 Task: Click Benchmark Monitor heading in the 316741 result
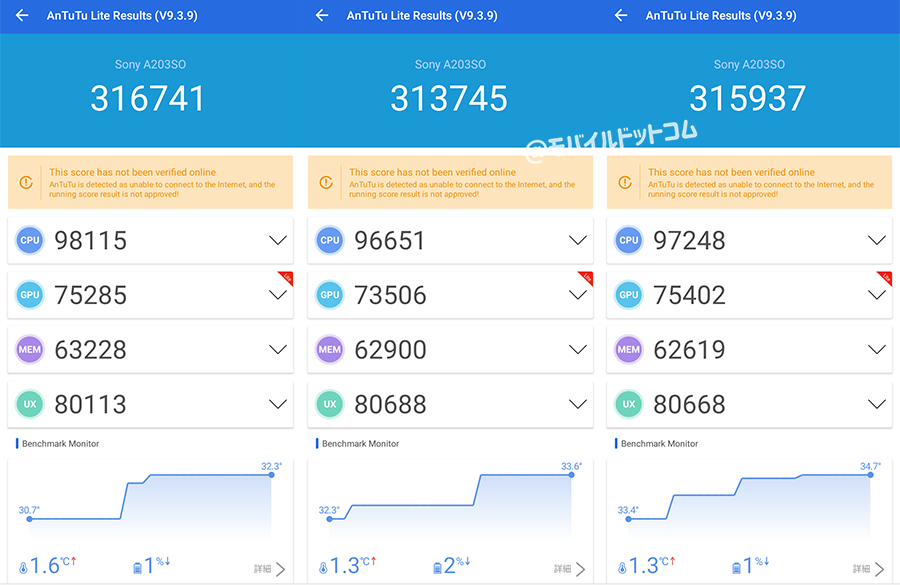[x=60, y=444]
